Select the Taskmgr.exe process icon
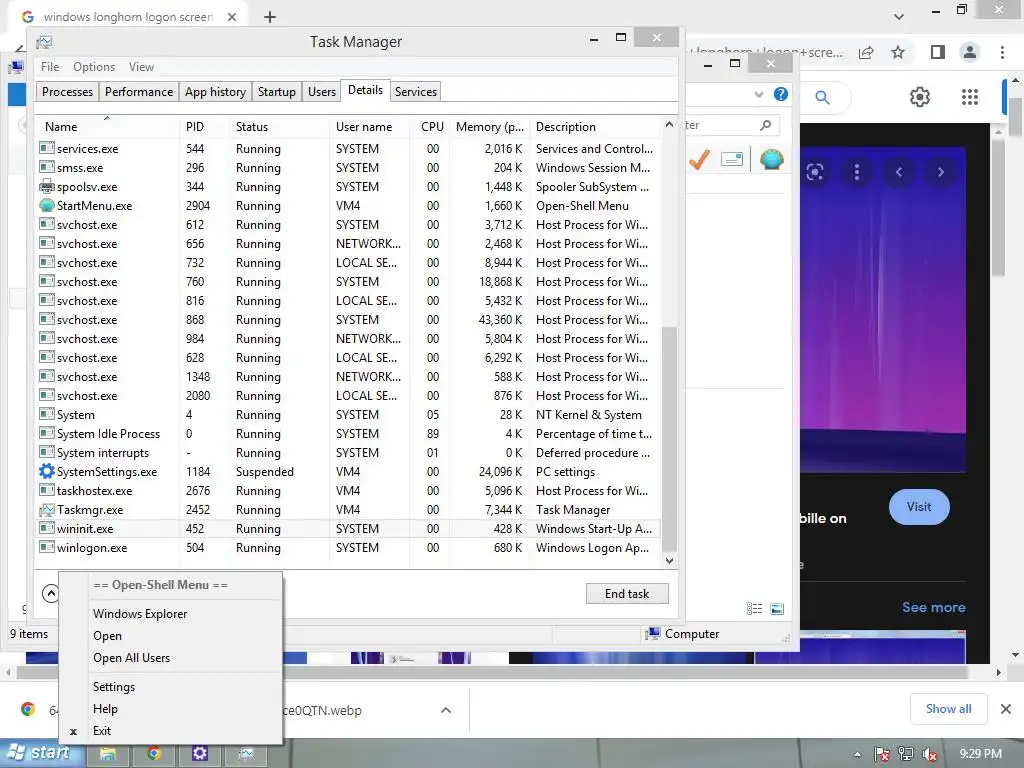Screen dimensions: 1024x768 (46, 509)
